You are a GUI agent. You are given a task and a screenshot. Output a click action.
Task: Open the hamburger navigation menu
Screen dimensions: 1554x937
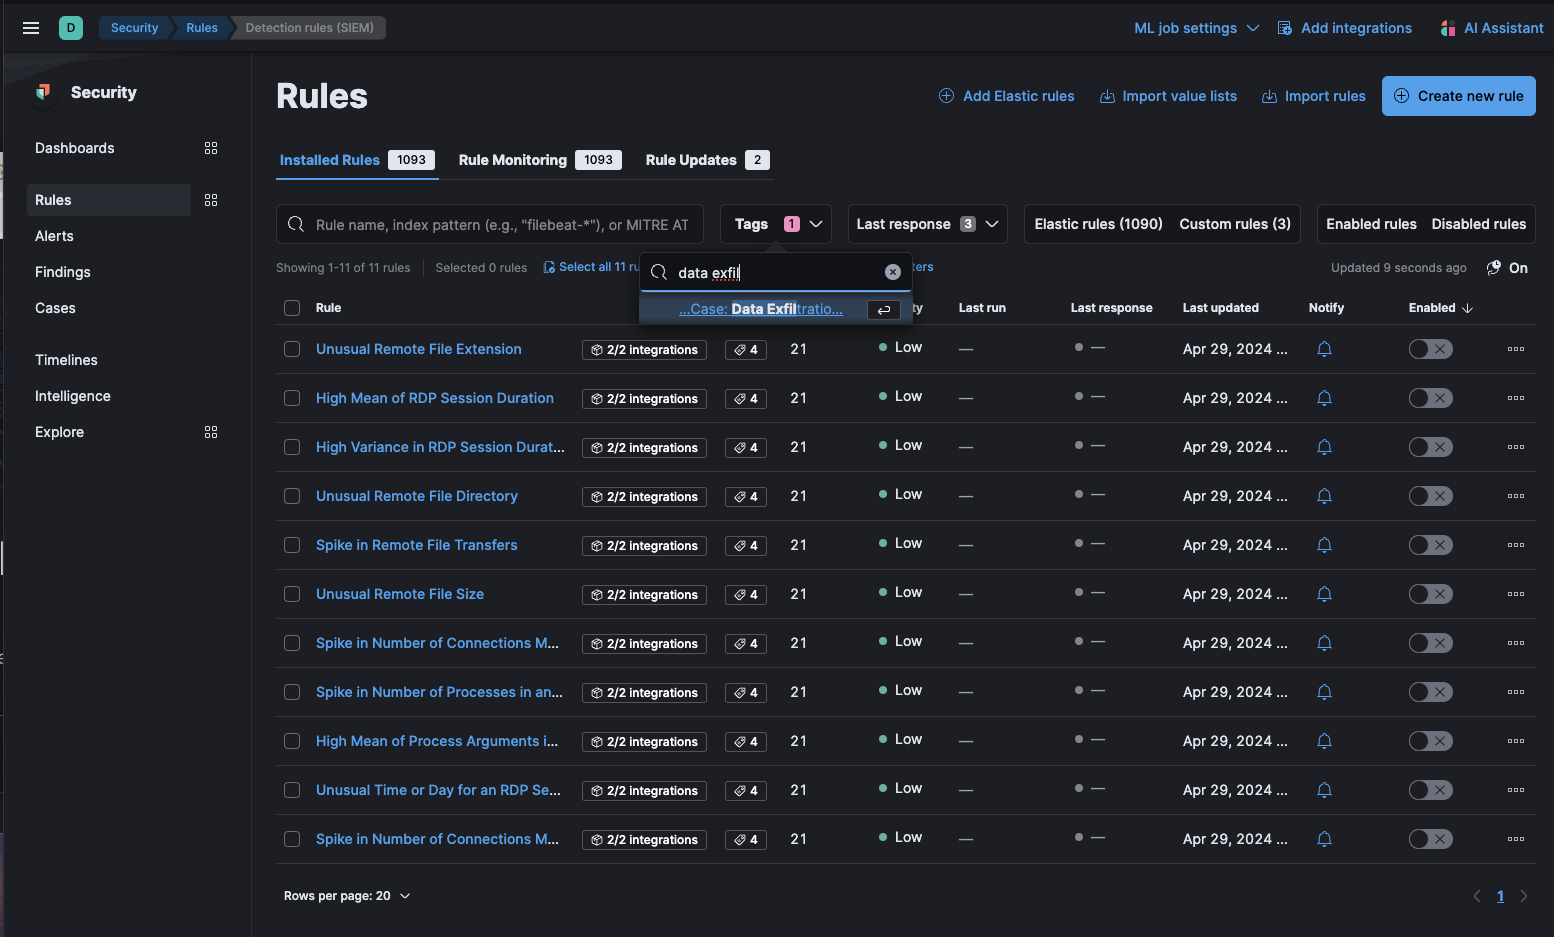pos(30,27)
